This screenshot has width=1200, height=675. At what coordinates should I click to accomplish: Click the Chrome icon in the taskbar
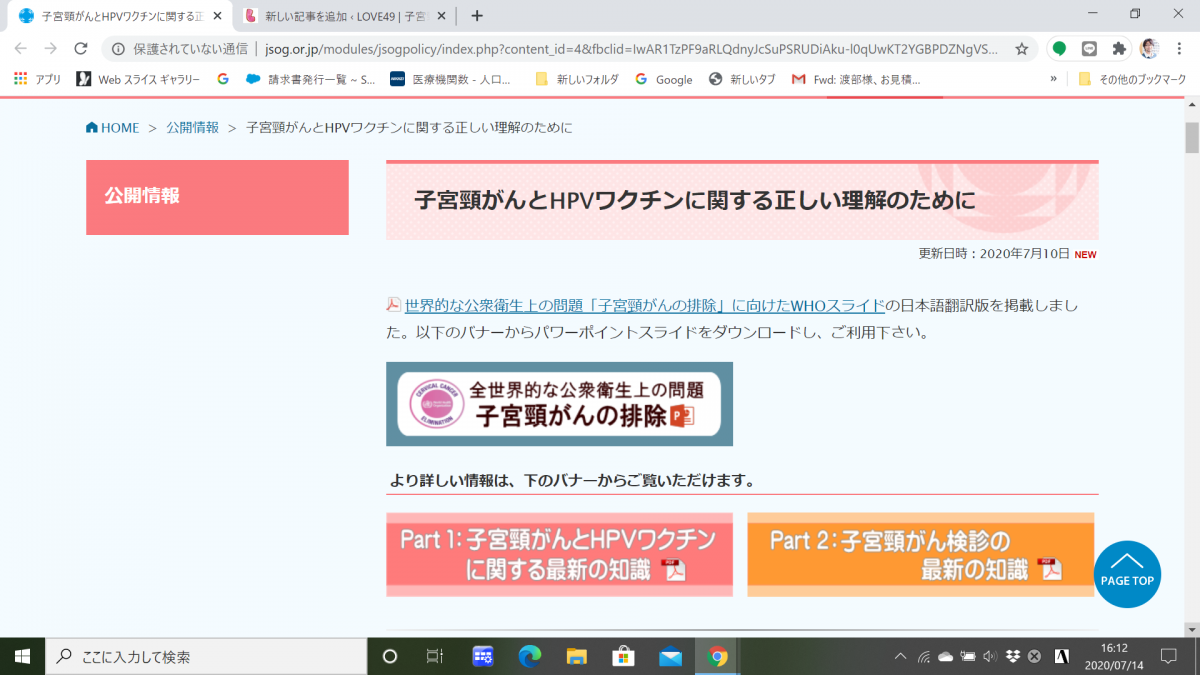(717, 656)
